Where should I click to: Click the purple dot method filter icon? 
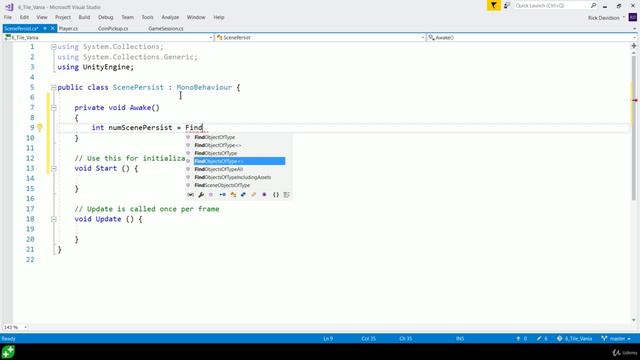point(264,195)
